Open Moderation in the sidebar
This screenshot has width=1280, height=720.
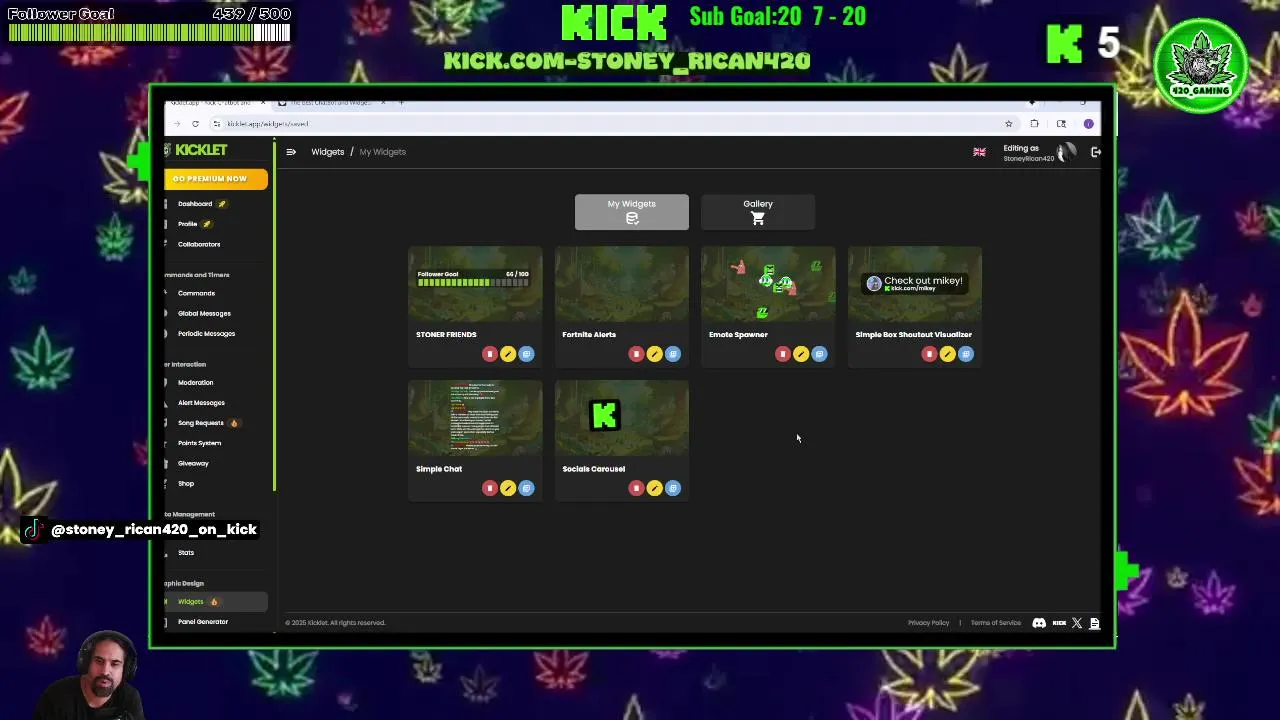coord(195,382)
